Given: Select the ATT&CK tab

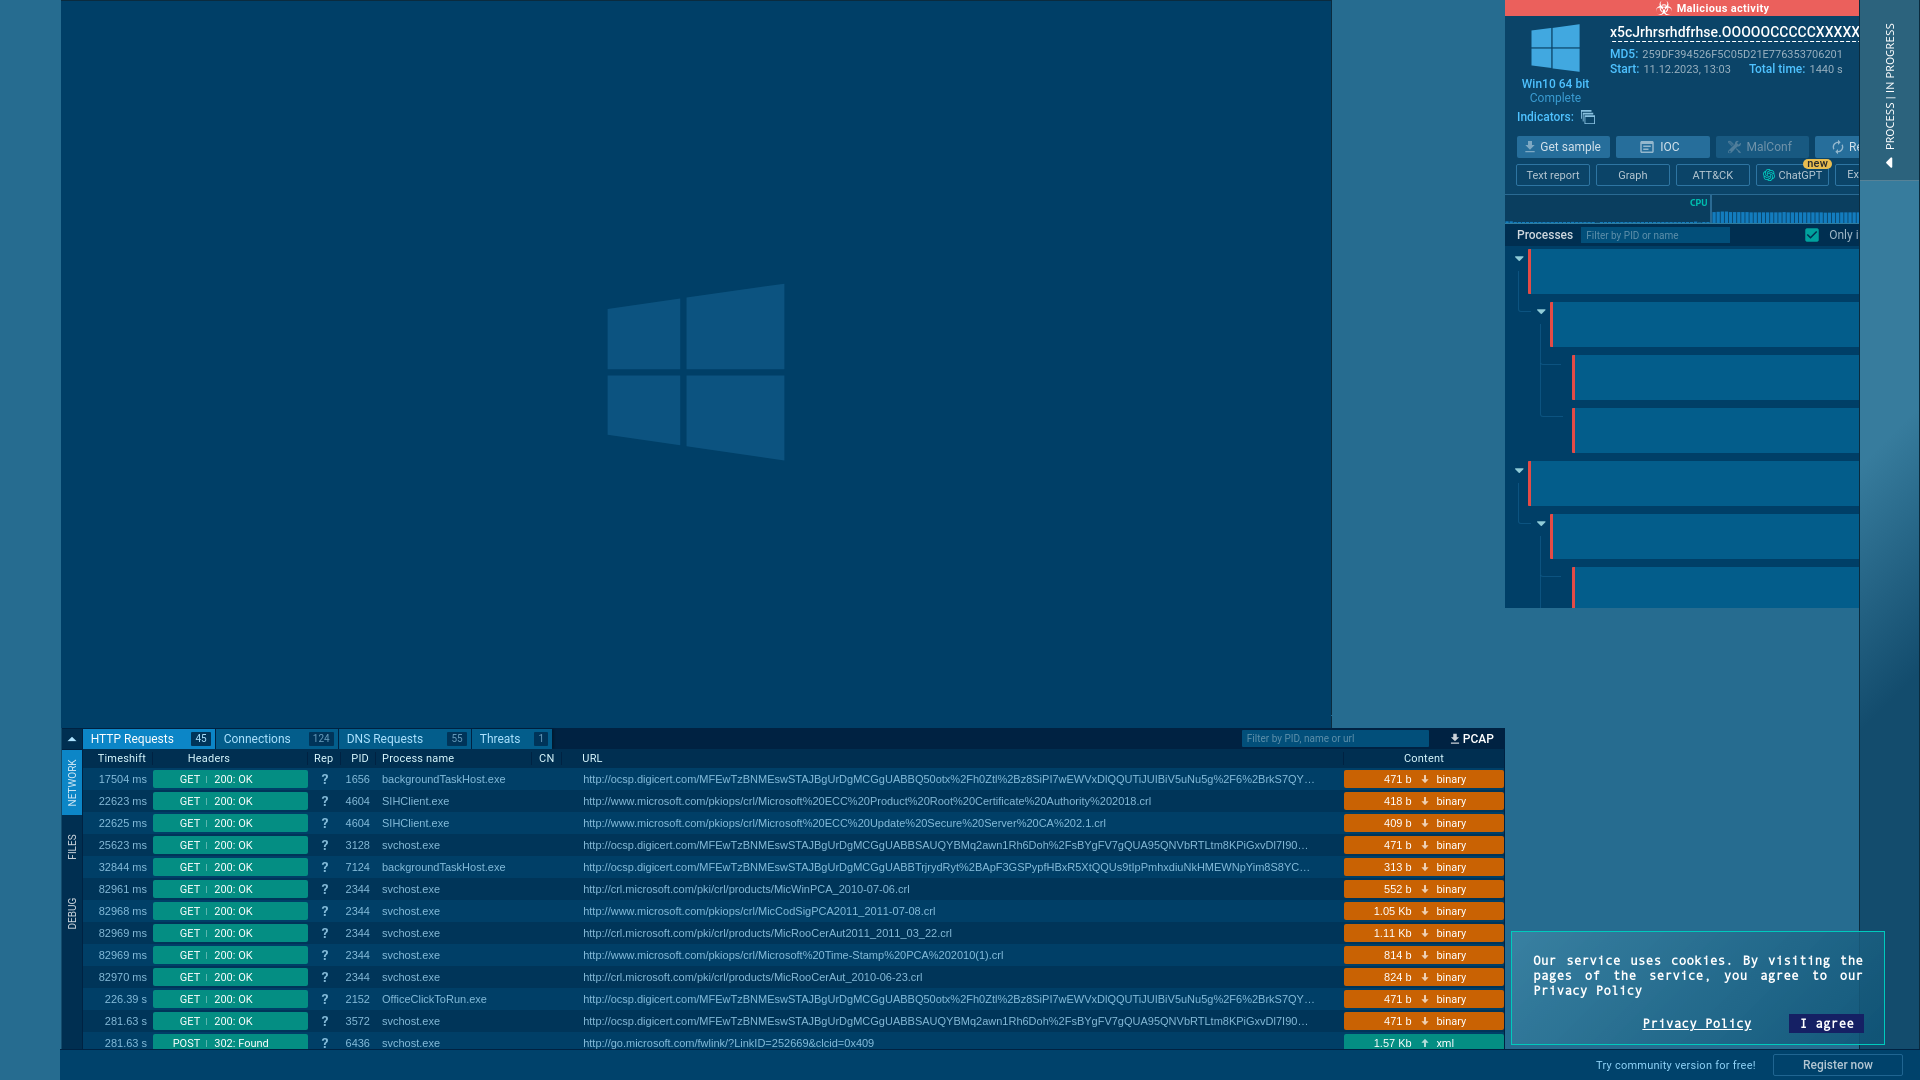Looking at the screenshot, I should click(1712, 174).
